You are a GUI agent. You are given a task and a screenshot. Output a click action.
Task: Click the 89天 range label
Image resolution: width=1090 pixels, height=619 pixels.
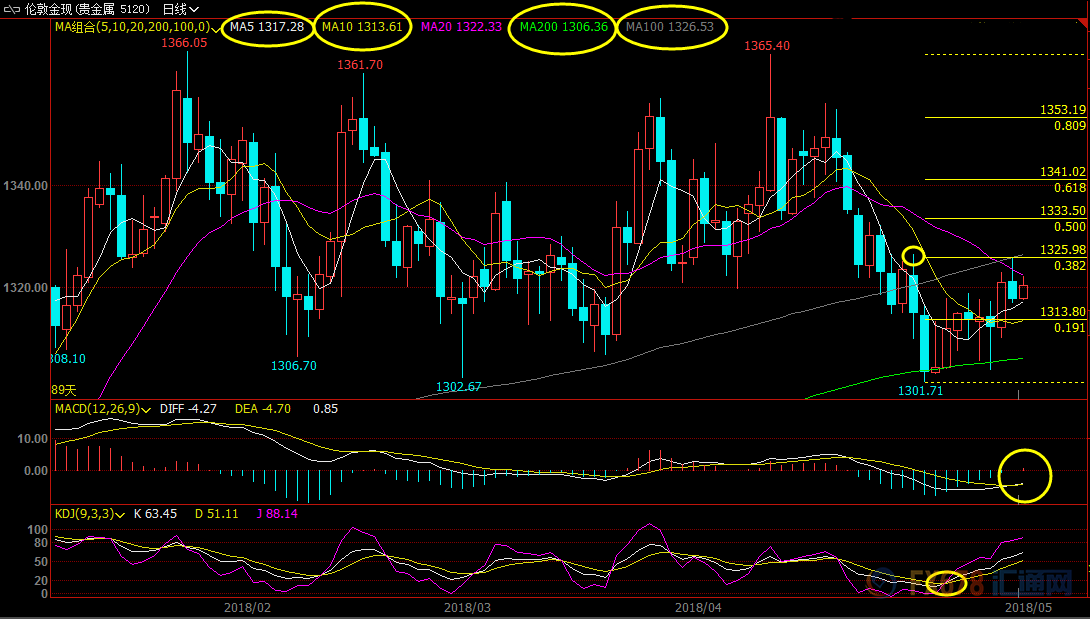pyautogui.click(x=64, y=390)
